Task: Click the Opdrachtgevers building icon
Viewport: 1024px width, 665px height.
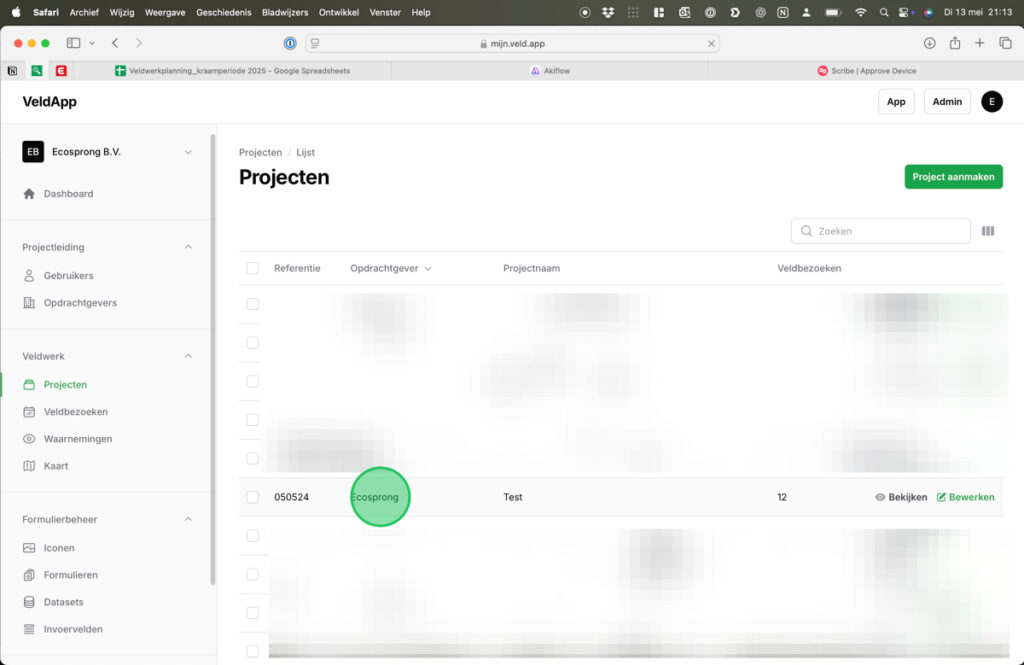Action: coord(29,303)
